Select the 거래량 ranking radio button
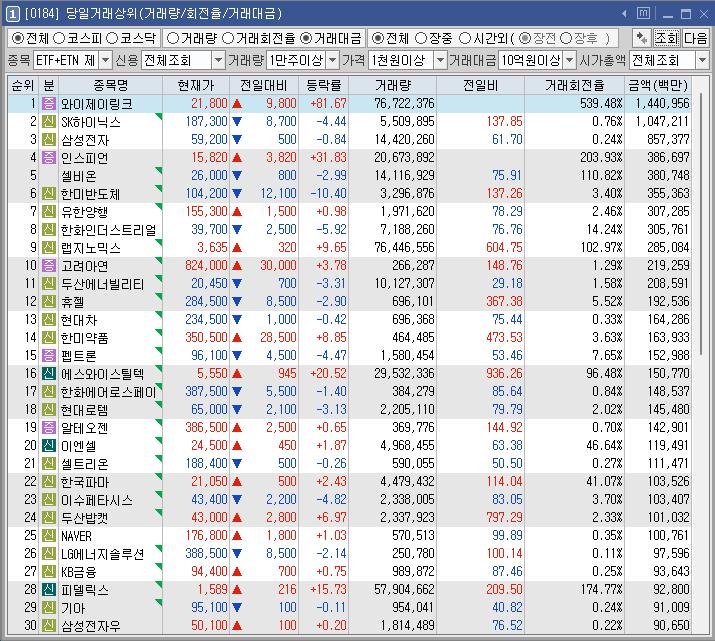715x641 pixels. point(173,38)
